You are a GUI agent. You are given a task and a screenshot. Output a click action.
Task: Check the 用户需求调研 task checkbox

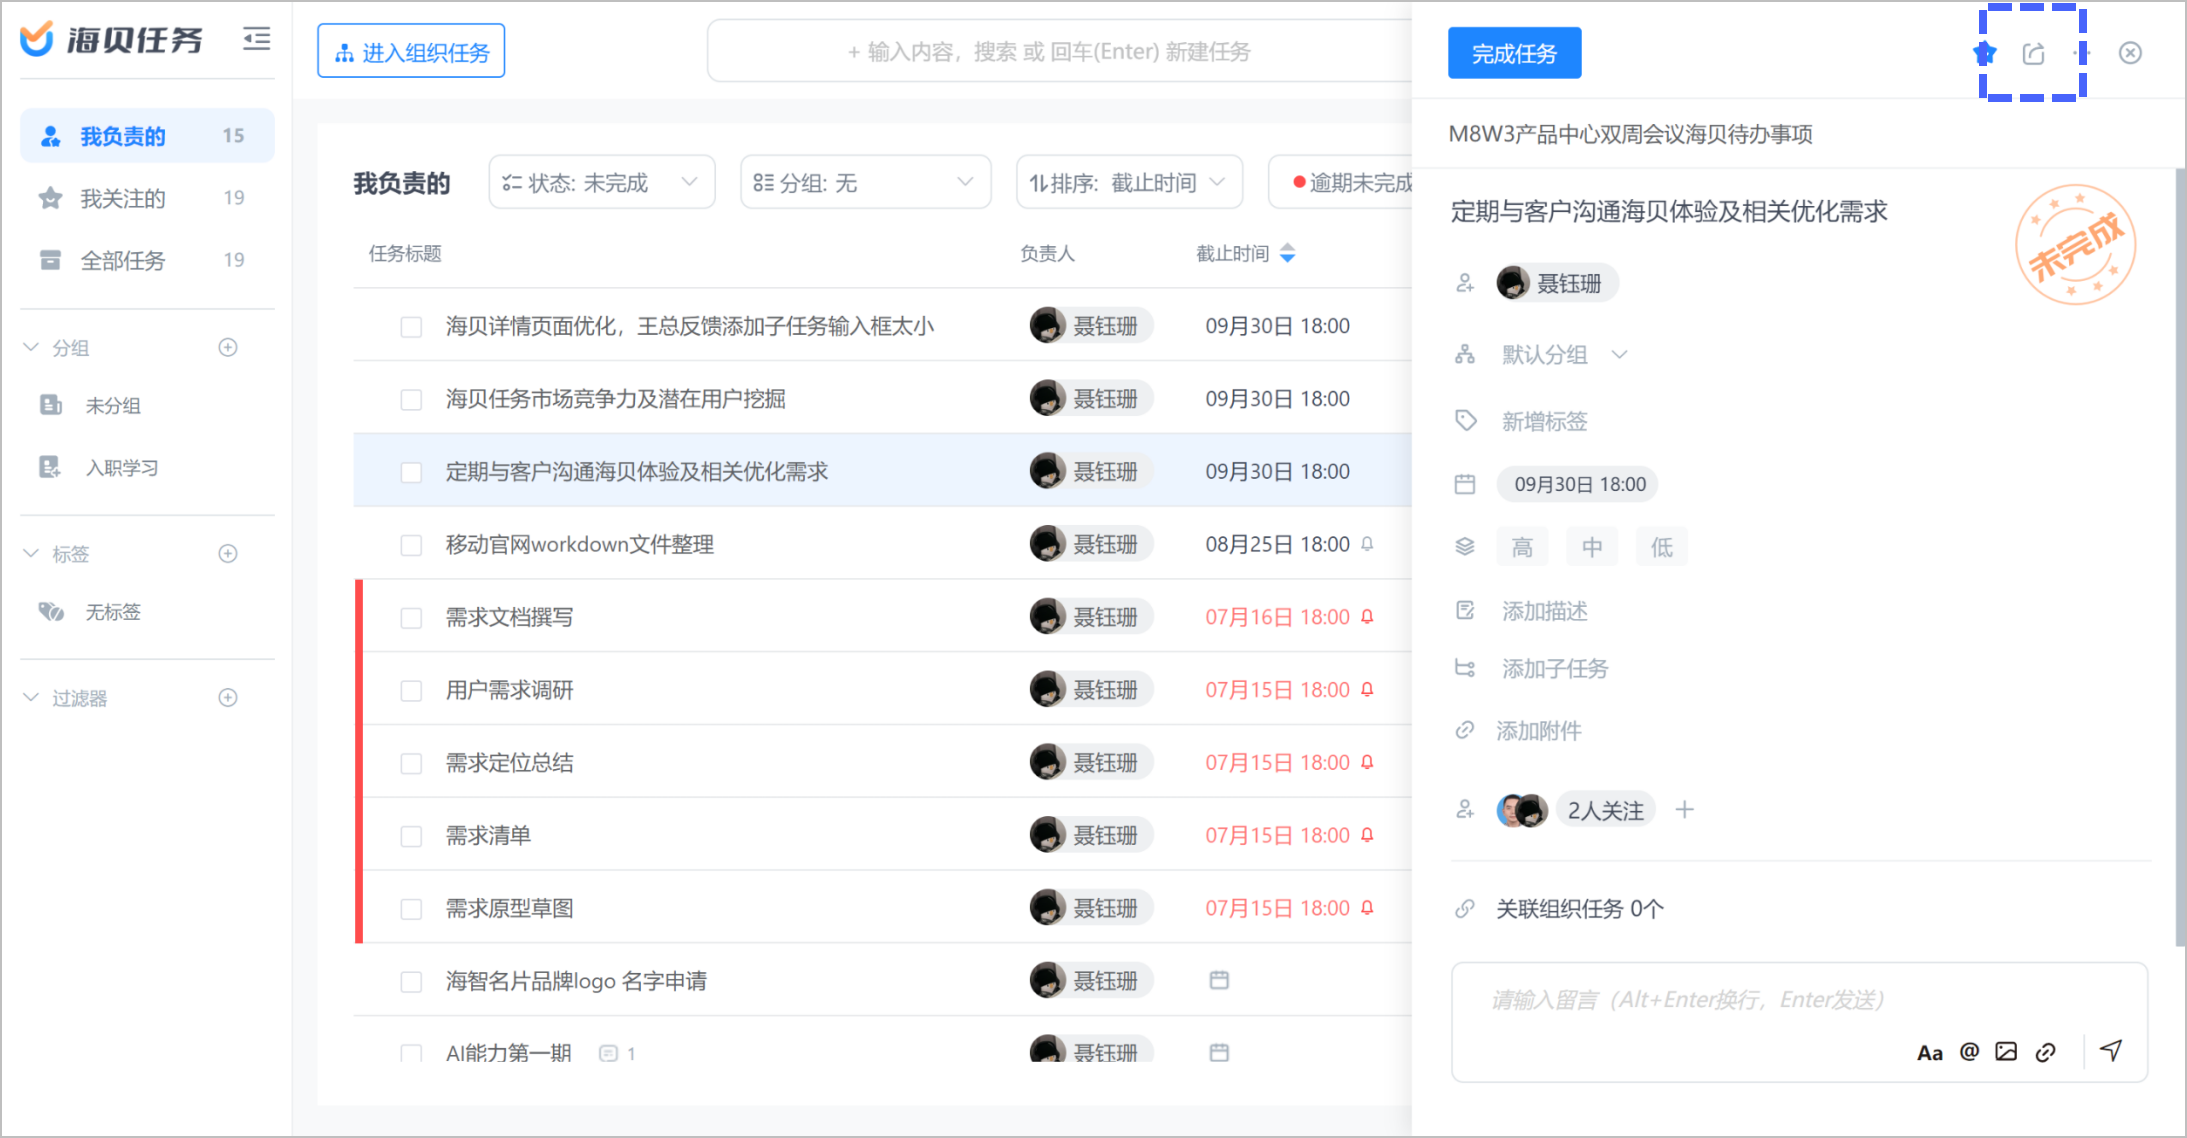411,691
